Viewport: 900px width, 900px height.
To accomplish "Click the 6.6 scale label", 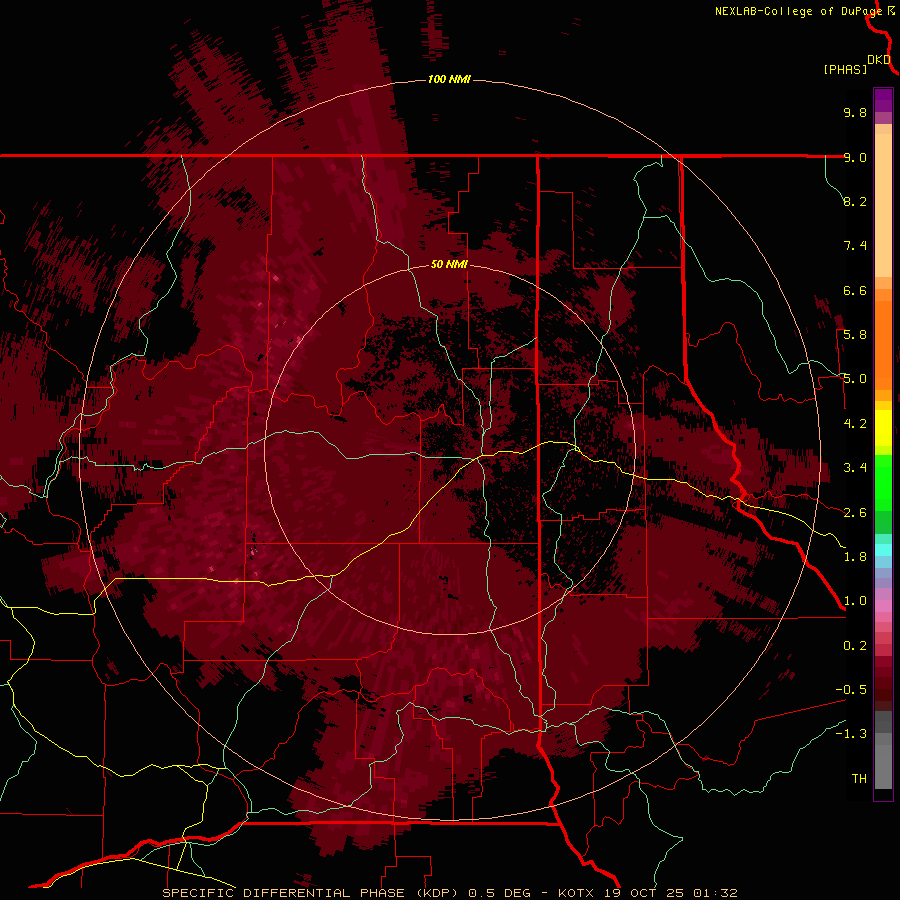I will click(855, 290).
